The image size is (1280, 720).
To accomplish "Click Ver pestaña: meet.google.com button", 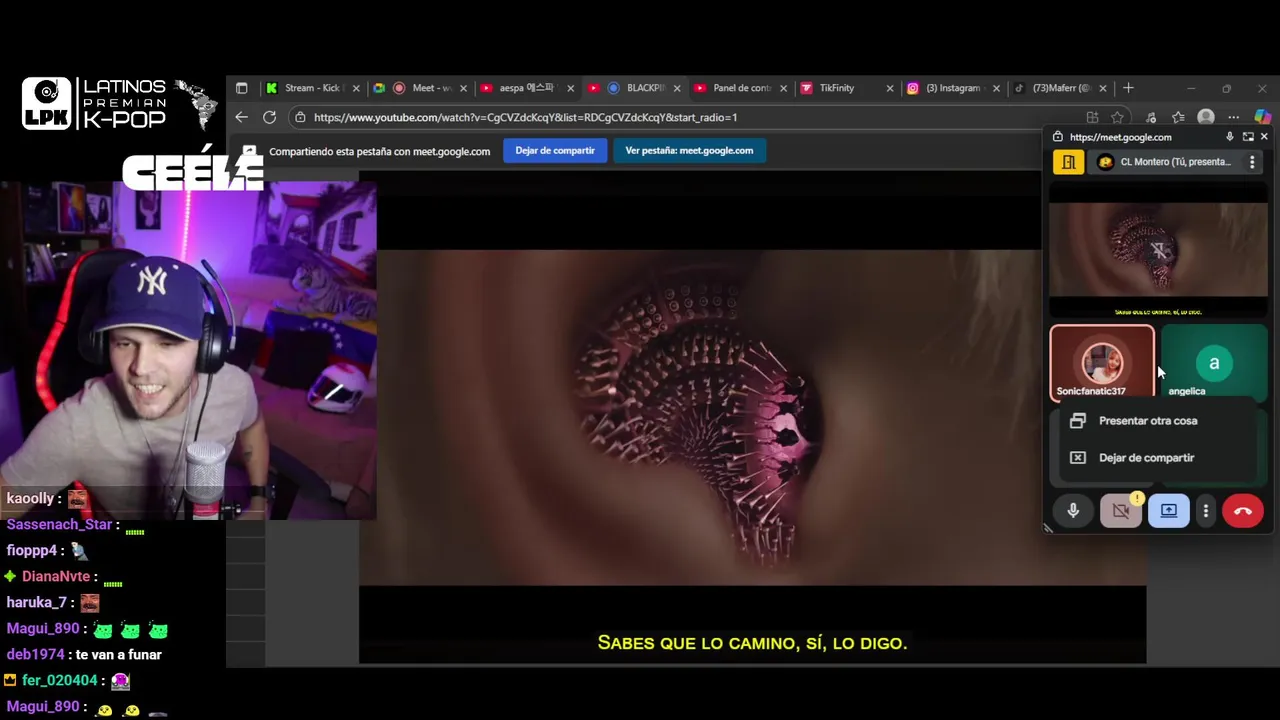I will coord(689,151).
